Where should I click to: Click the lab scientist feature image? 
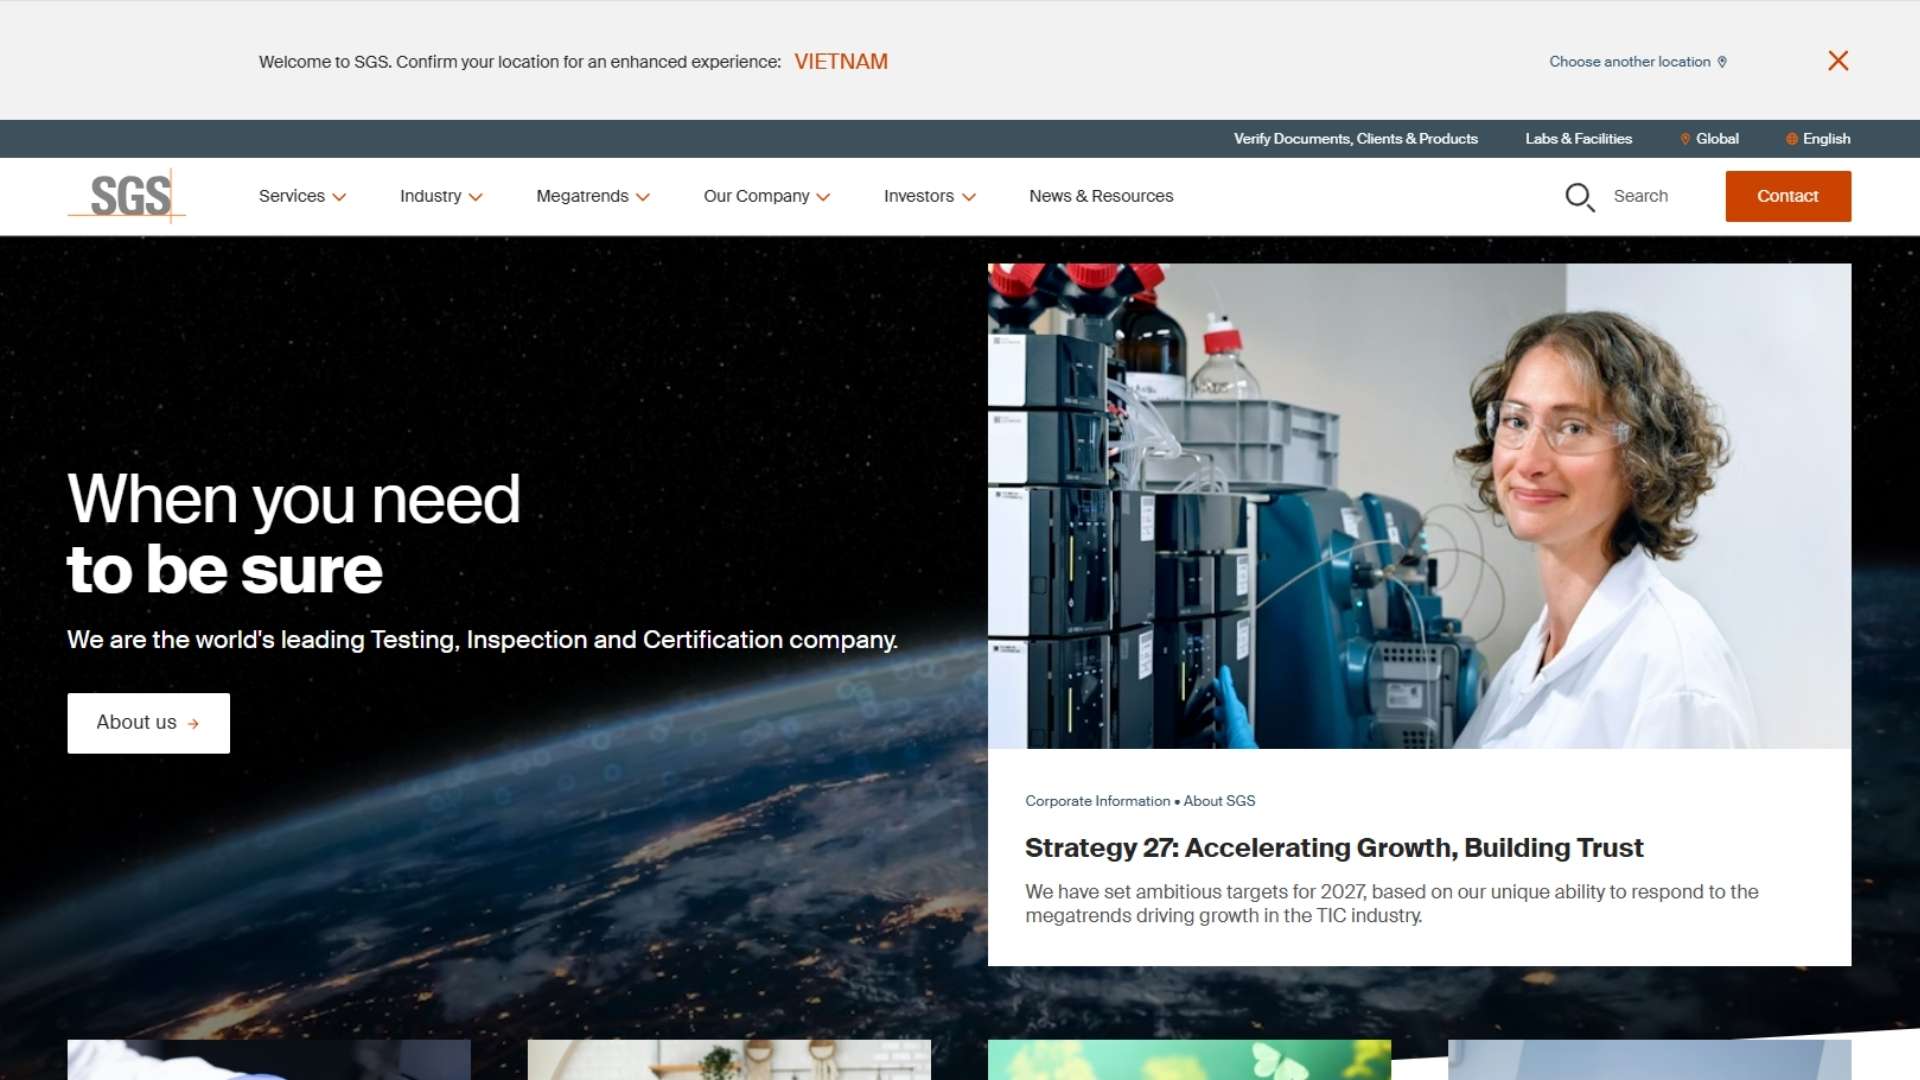[x=1419, y=506]
